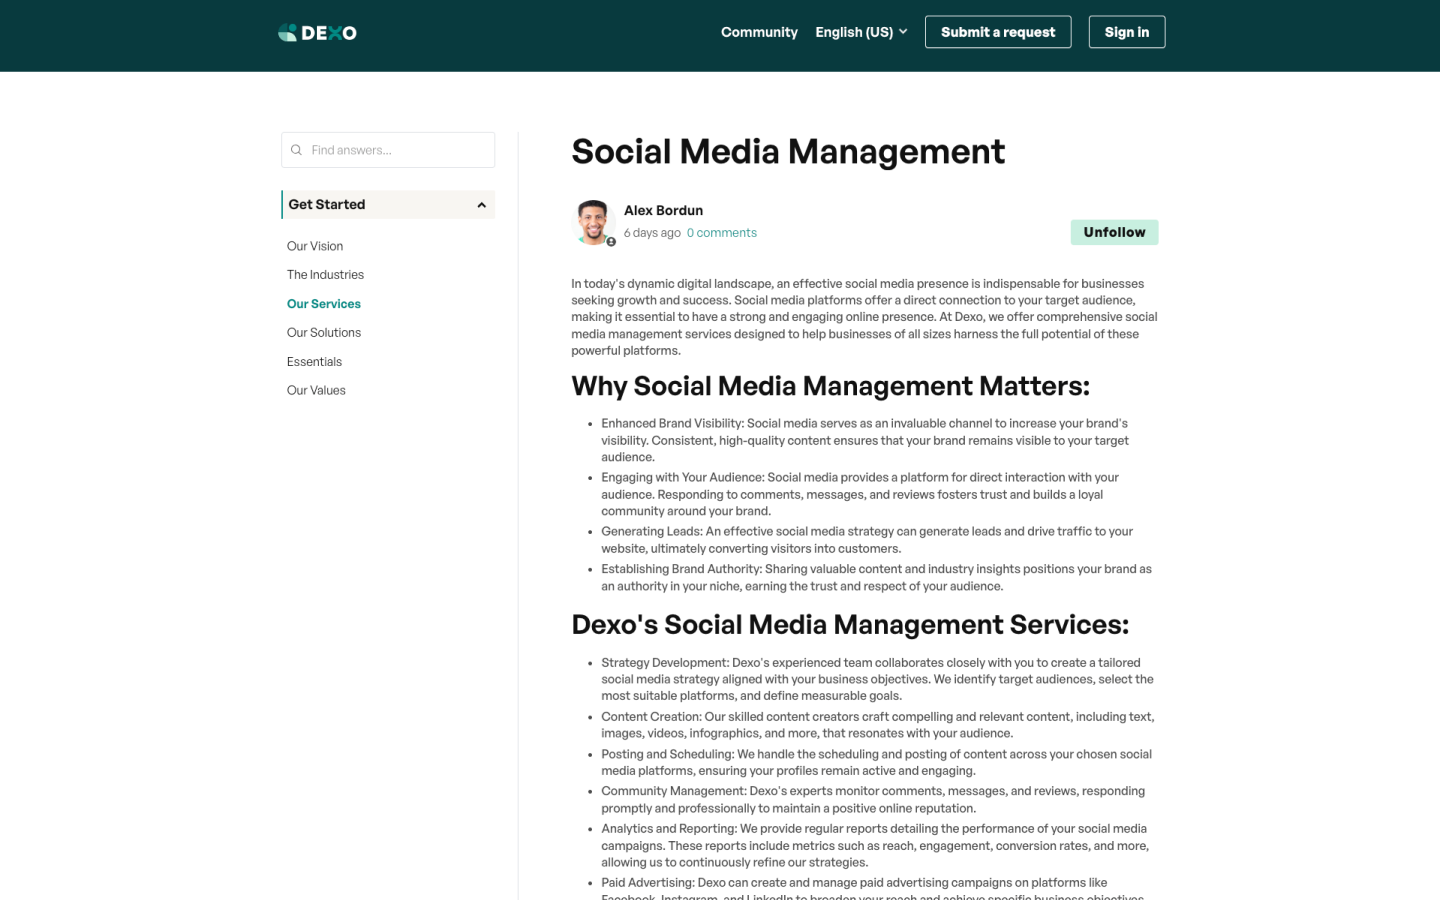Image resolution: width=1440 pixels, height=900 pixels.
Task: Select Our Values in the sidebar
Action: pos(316,391)
